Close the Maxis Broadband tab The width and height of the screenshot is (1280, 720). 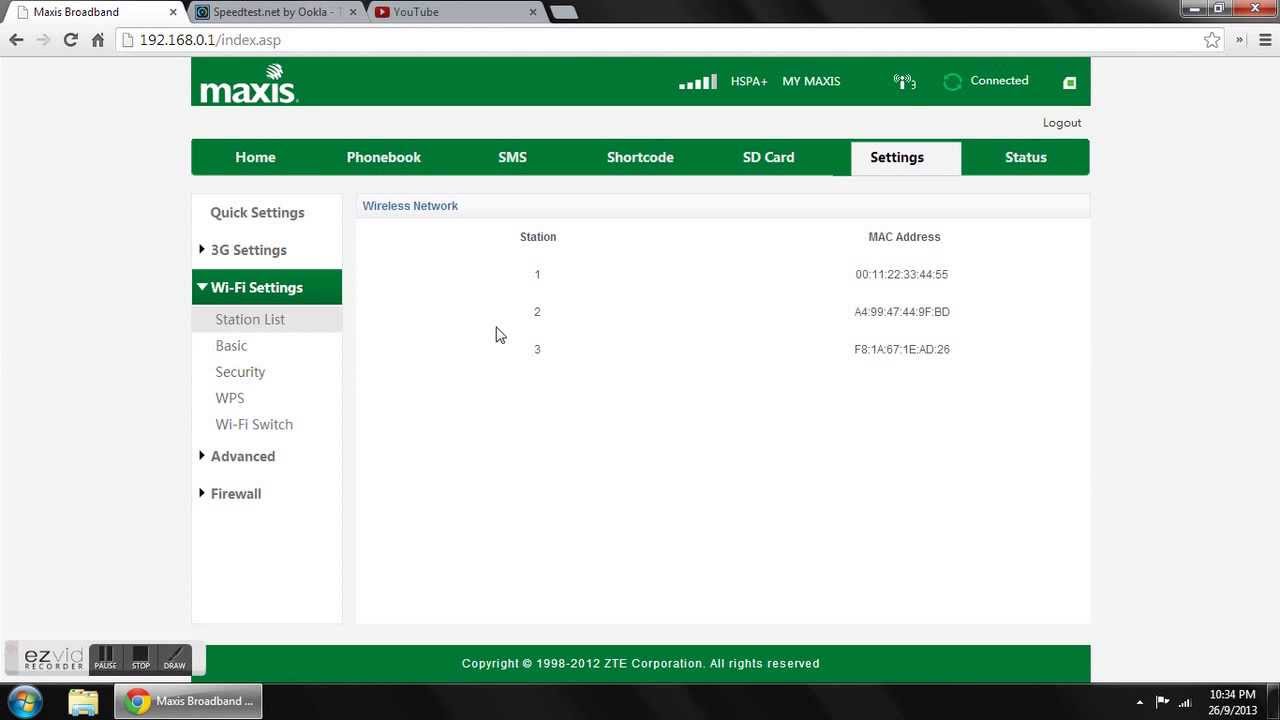(173, 12)
